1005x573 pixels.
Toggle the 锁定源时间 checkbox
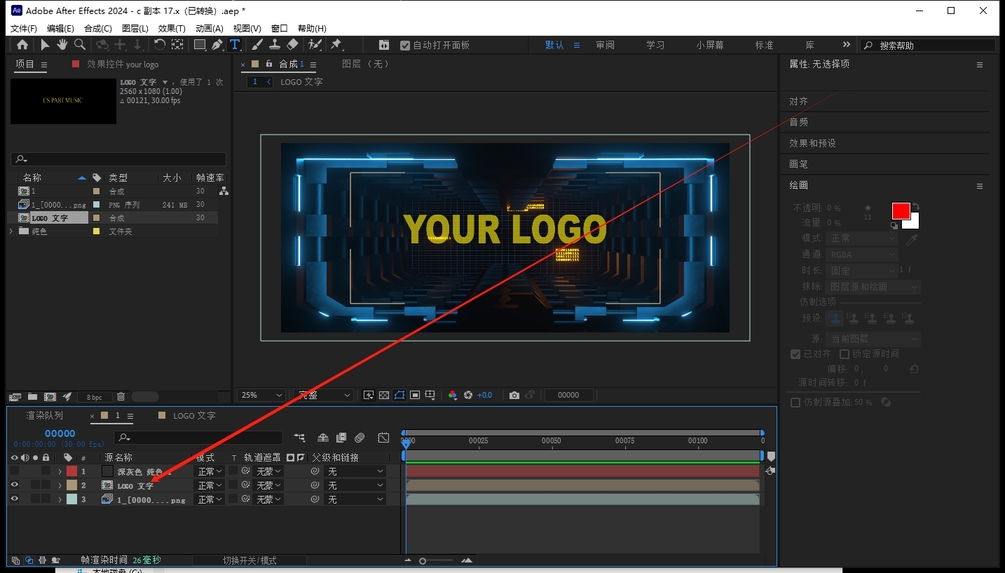845,354
